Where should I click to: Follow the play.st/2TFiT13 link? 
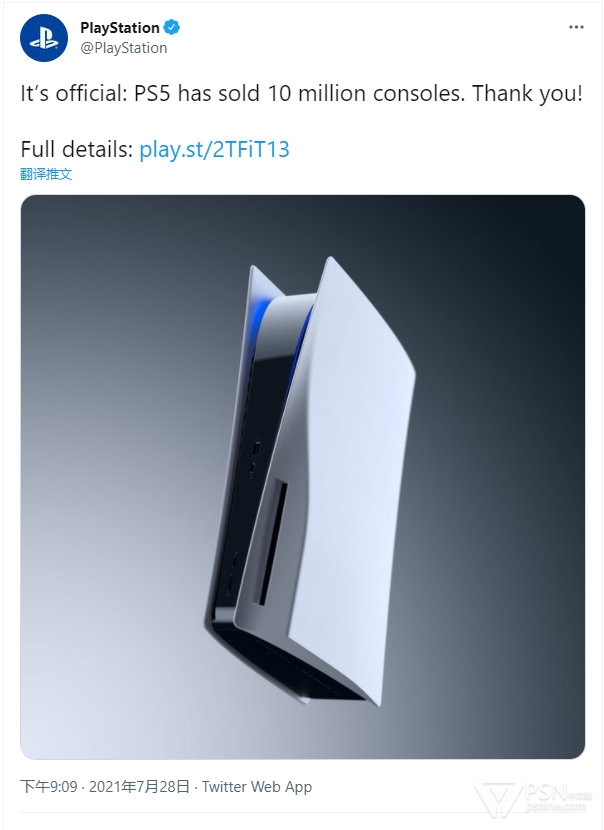(214, 149)
